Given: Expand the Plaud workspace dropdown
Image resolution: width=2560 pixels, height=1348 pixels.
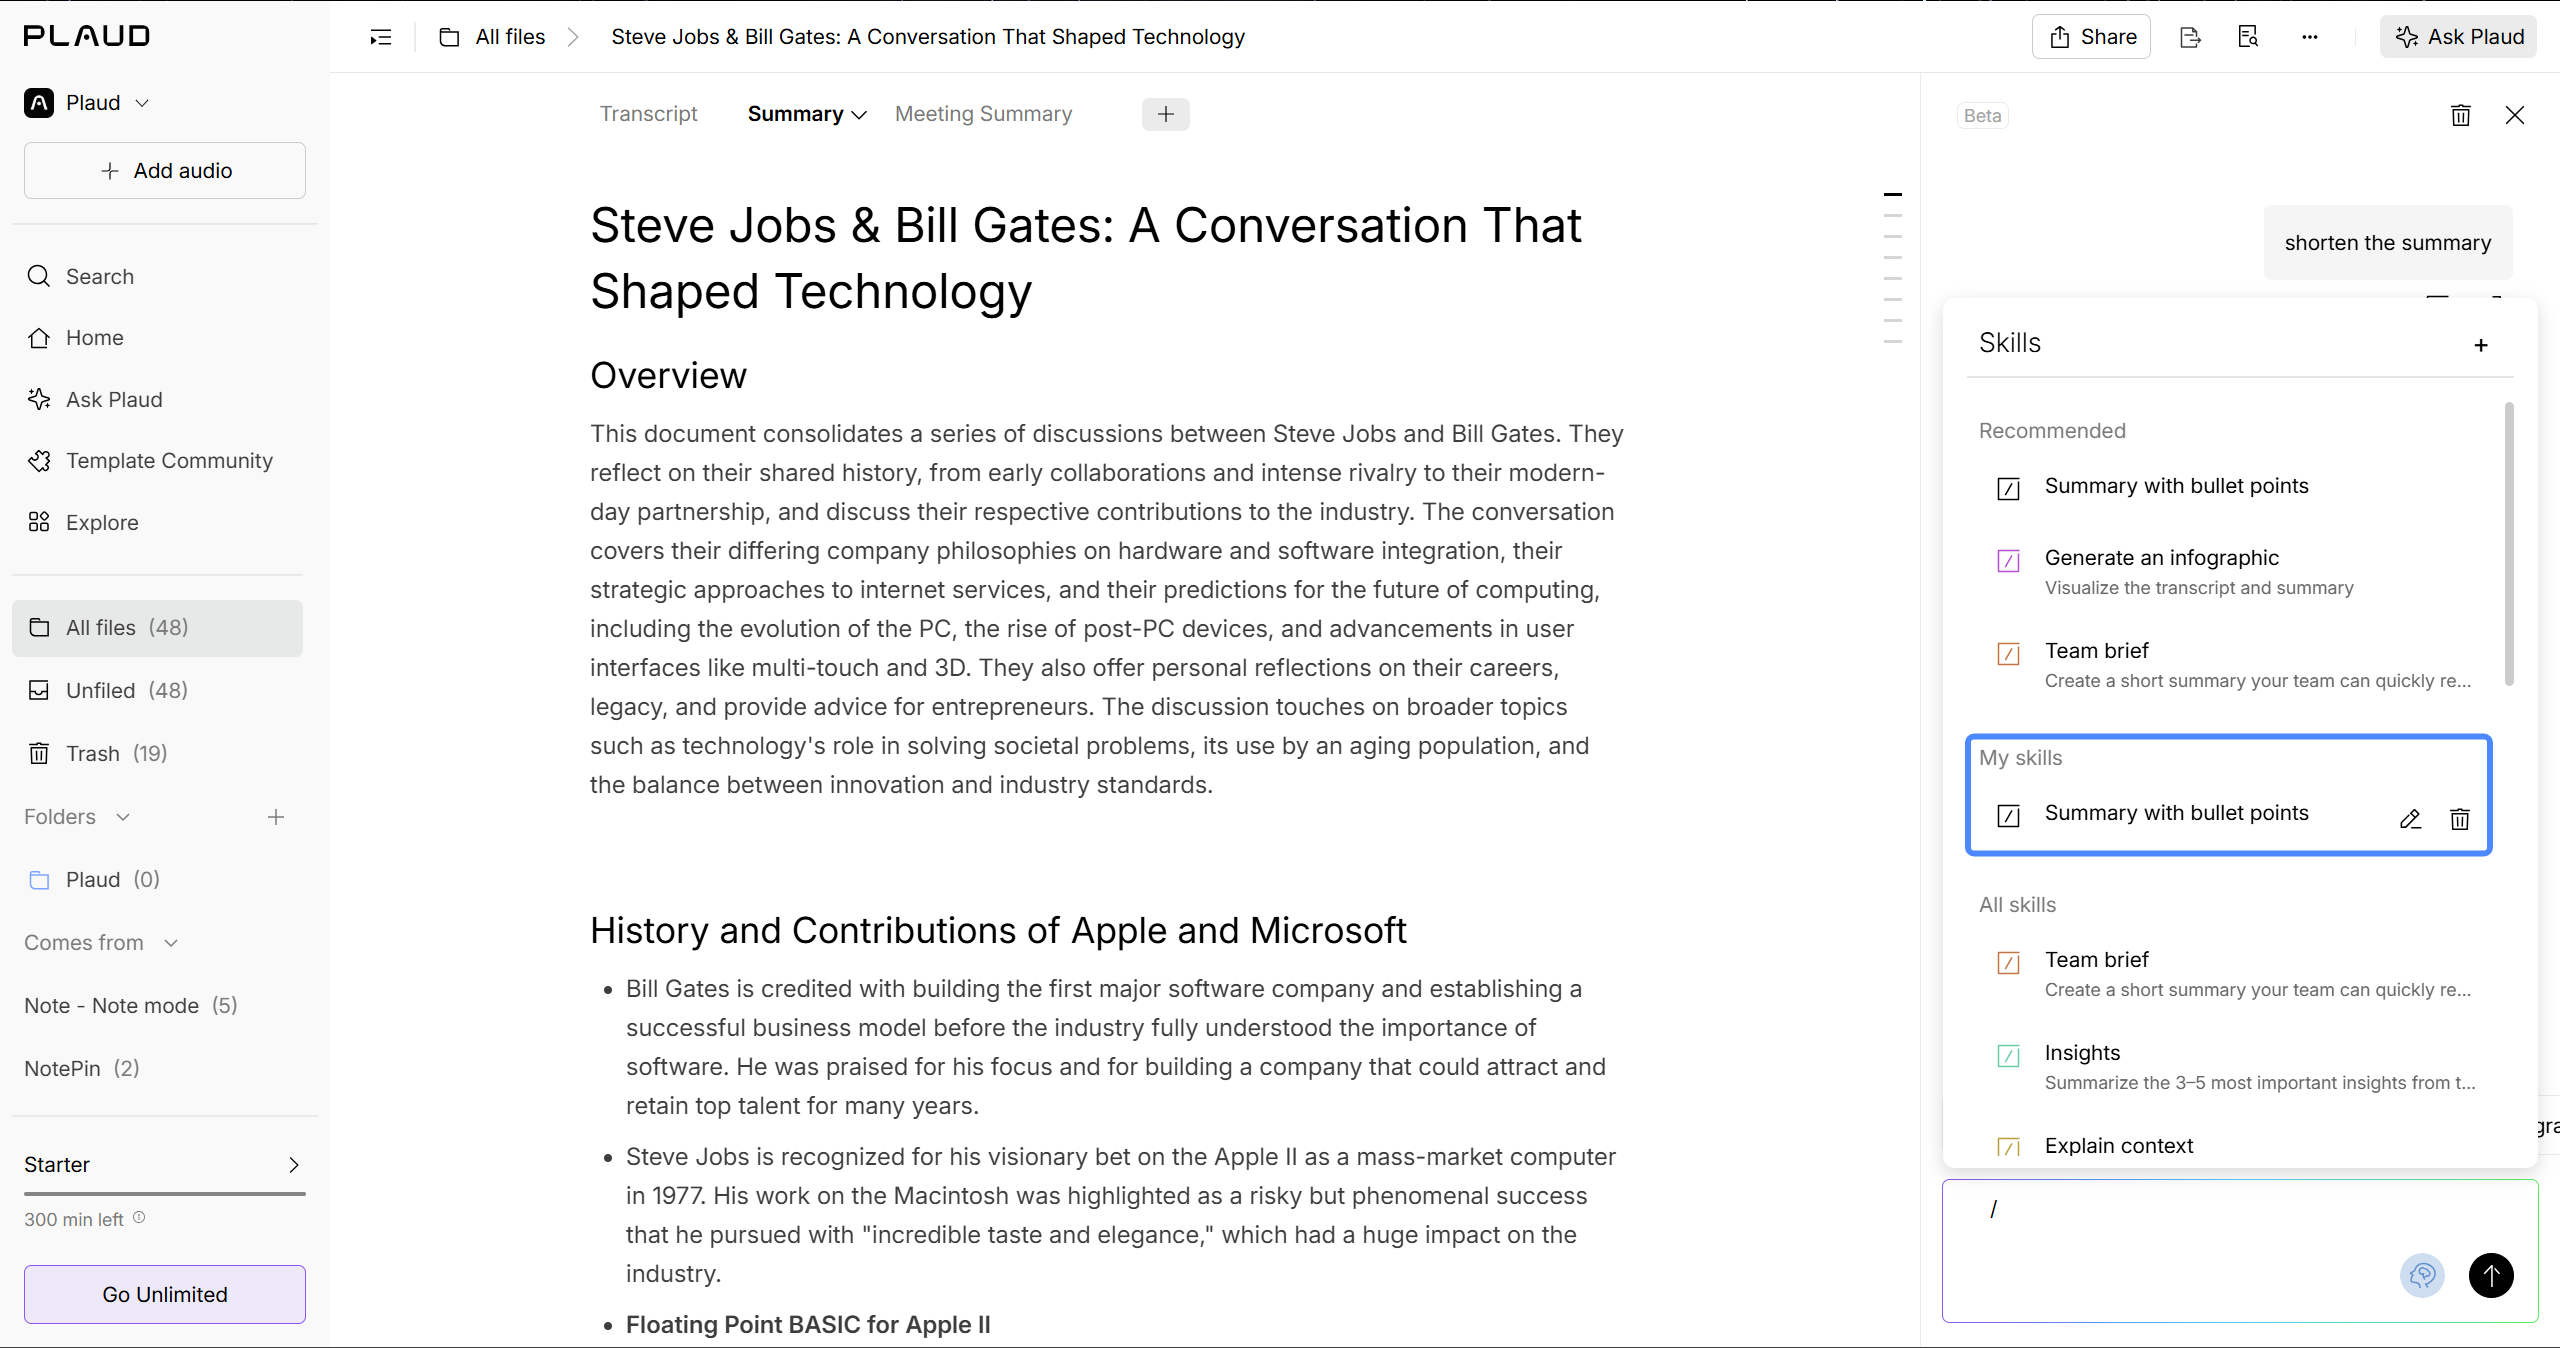Looking at the screenshot, I should pyautogui.click(x=142, y=103).
